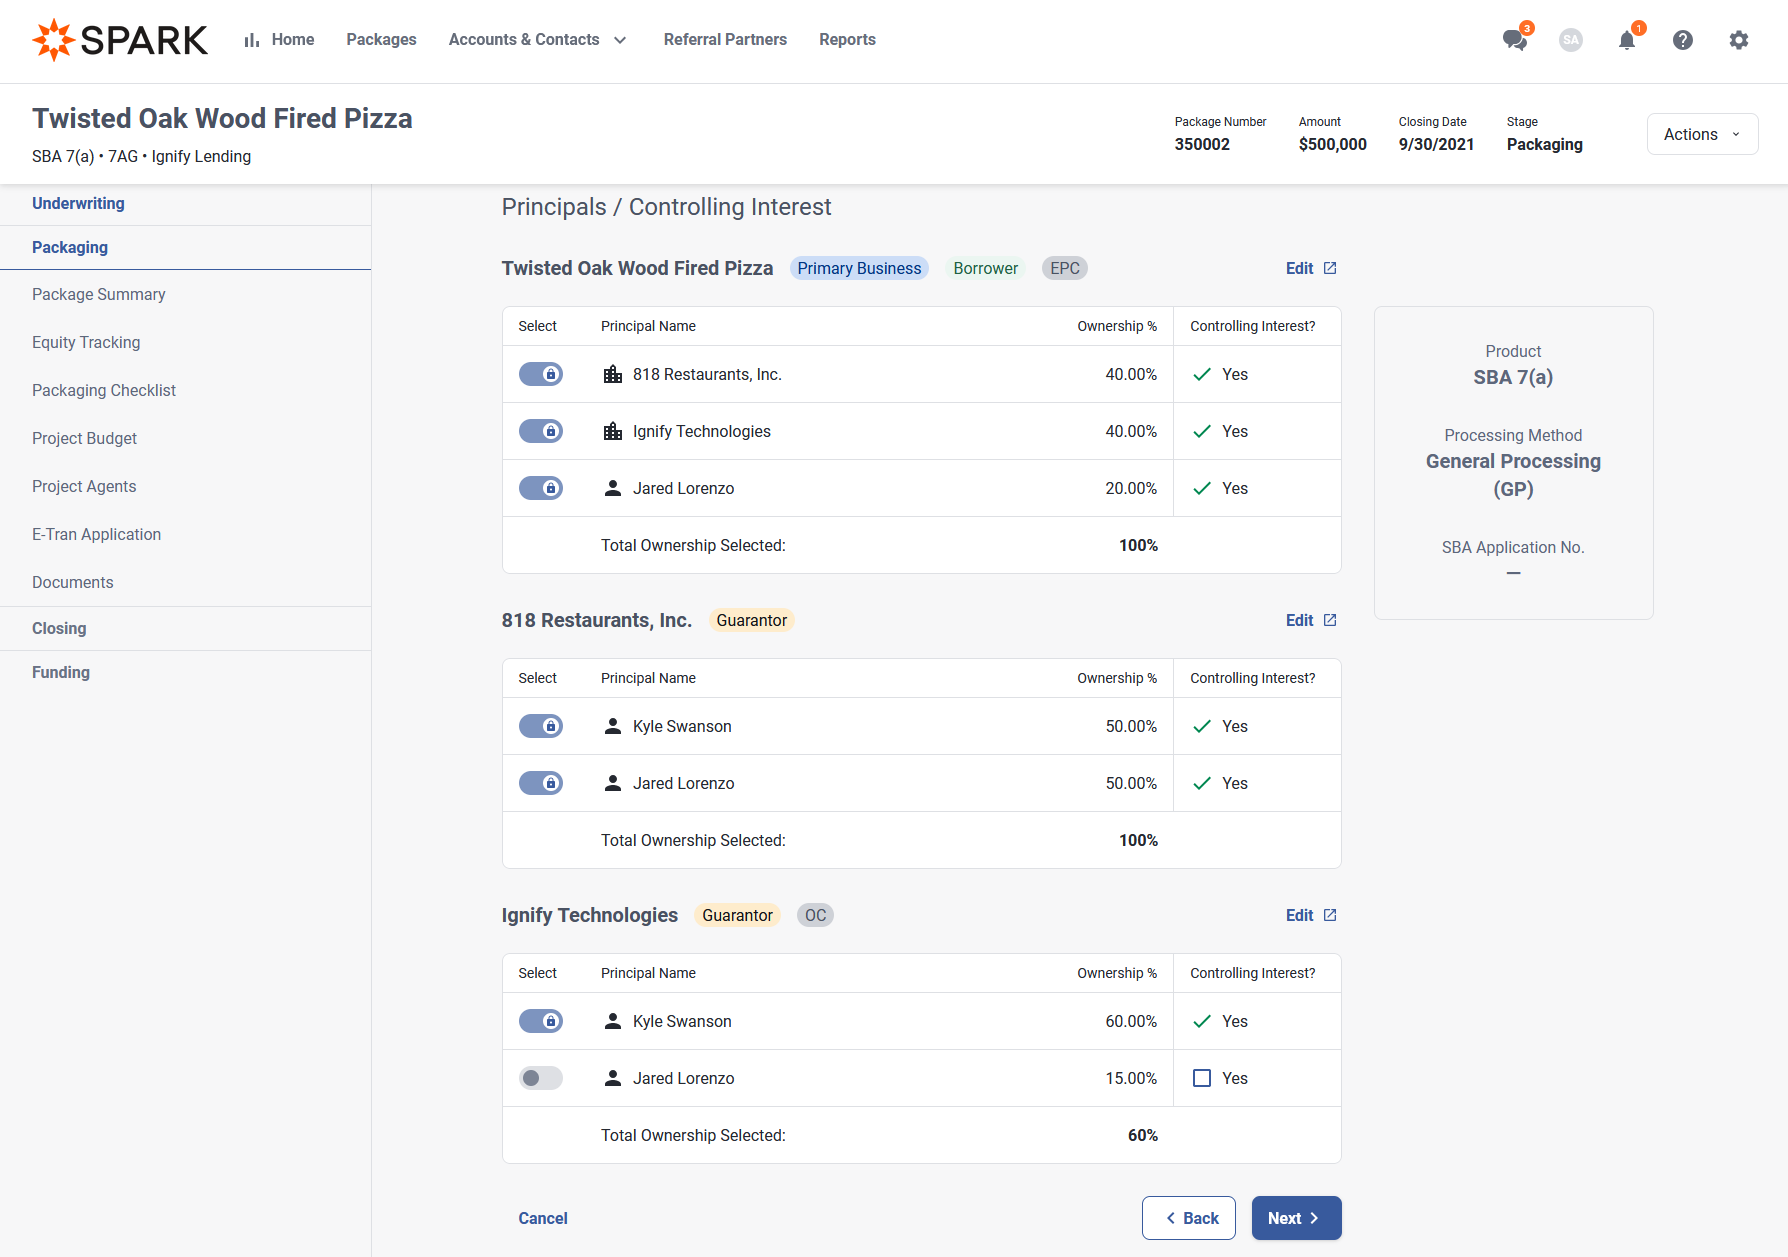Click person icon for Kyle Swanson at 60.00%
The image size is (1788, 1257).
[x=613, y=1021]
